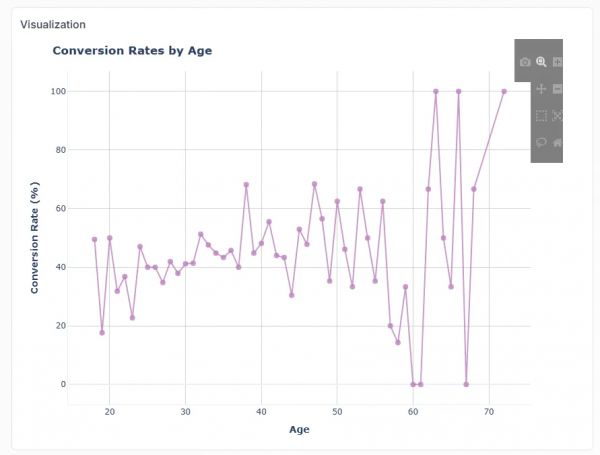
Task: Enable the Lasso Select tool
Action: point(541,143)
